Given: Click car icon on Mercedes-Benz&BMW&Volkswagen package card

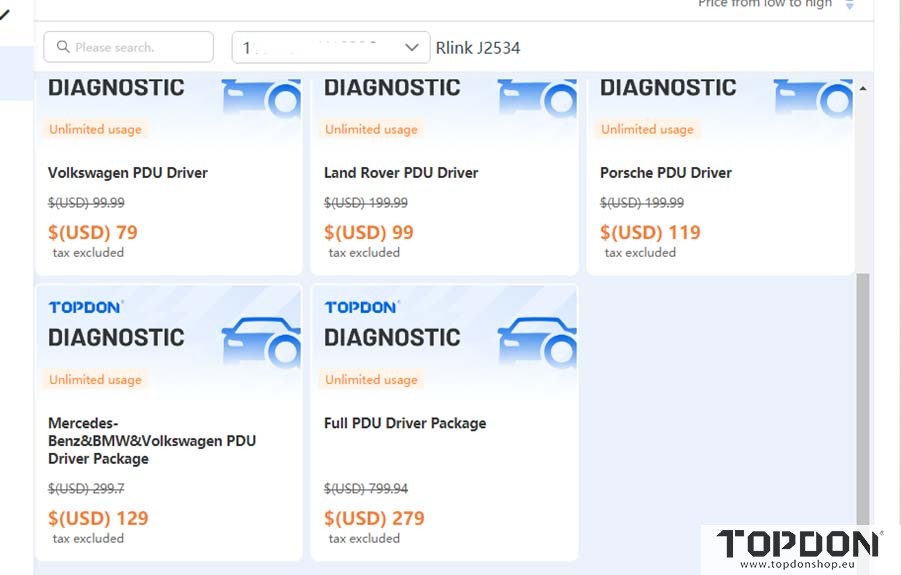Looking at the screenshot, I should 261,341.
